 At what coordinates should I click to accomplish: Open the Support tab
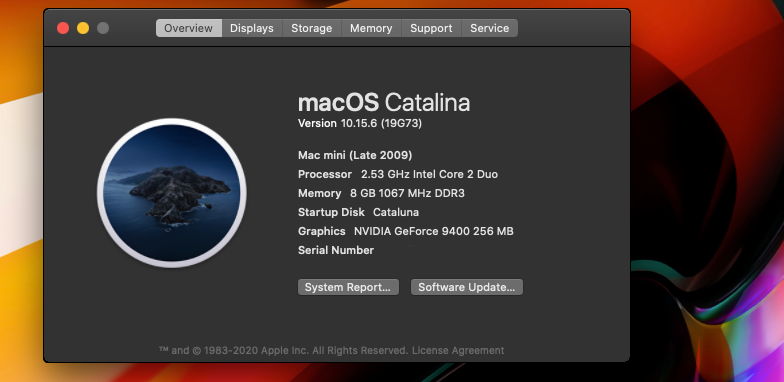(x=431, y=28)
